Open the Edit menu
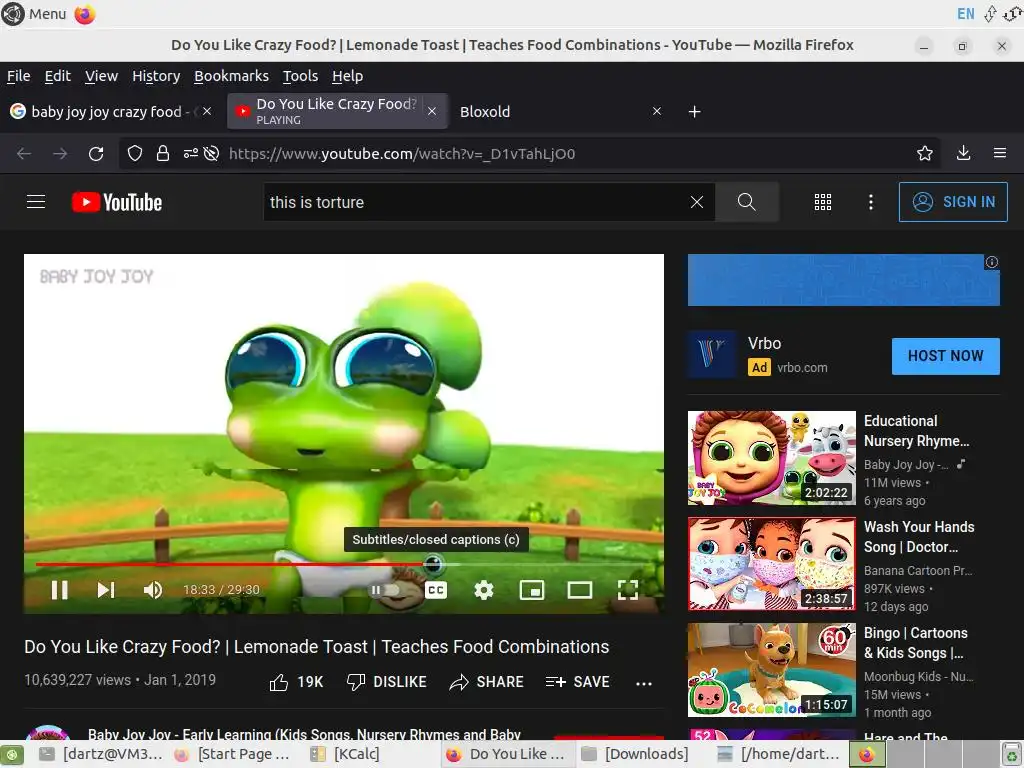The height and width of the screenshot is (768, 1024). [57, 76]
